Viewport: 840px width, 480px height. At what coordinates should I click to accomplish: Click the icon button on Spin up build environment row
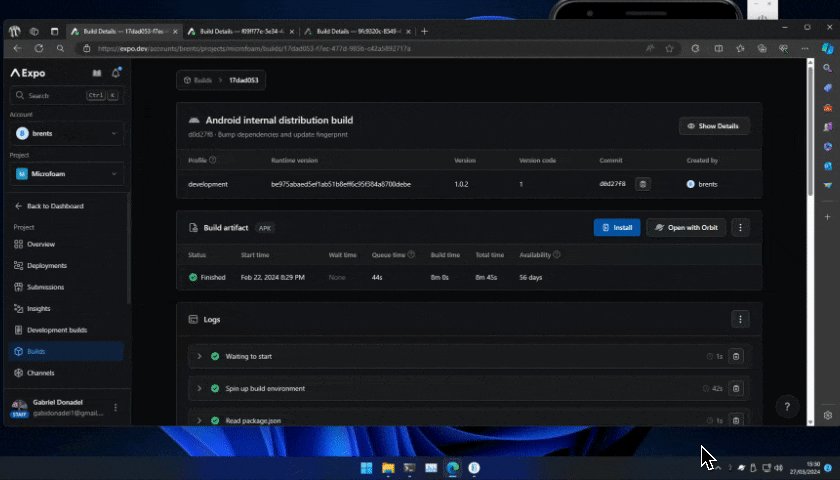[x=736, y=388]
